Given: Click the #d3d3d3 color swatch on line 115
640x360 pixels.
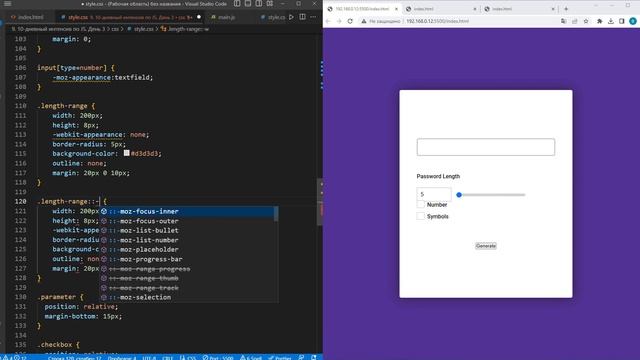Looking at the screenshot, I should (x=127, y=153).
